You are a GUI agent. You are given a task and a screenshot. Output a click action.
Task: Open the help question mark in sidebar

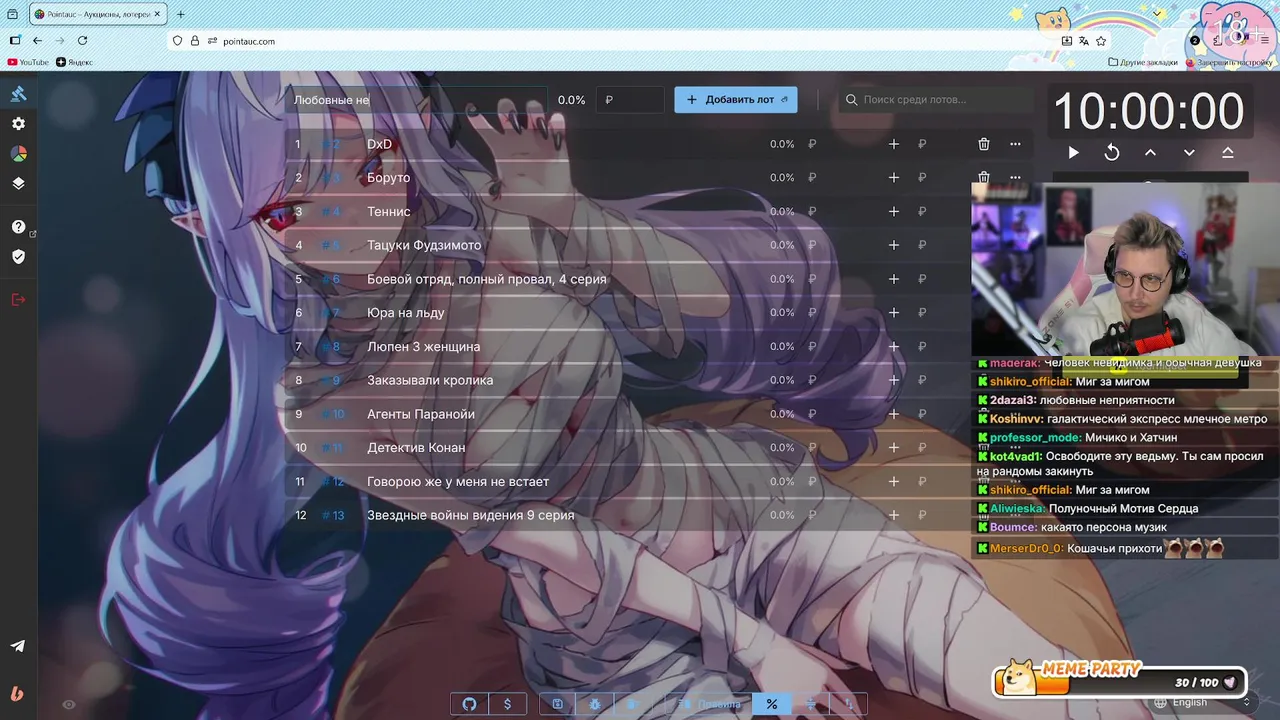(18, 227)
